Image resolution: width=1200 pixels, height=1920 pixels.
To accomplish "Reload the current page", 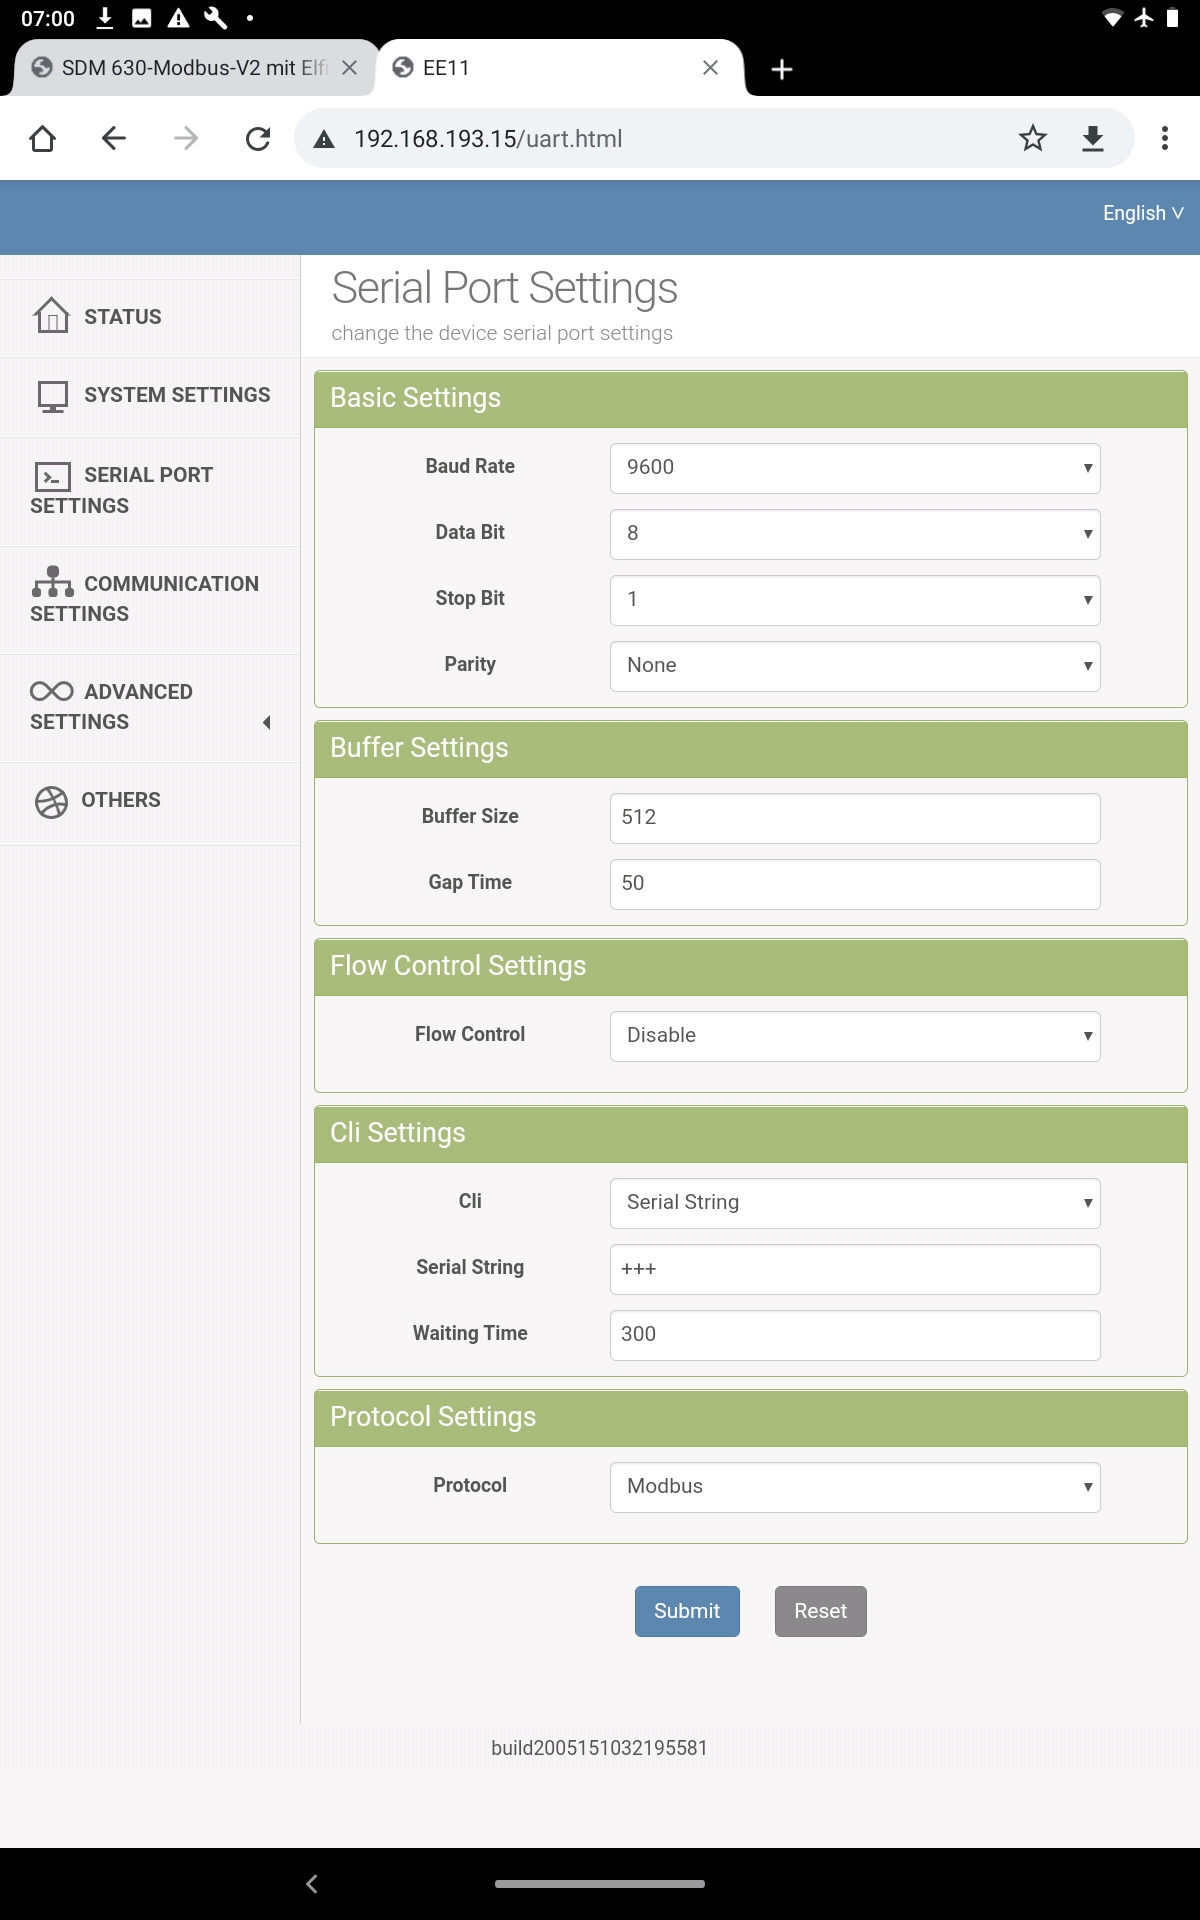I will pyautogui.click(x=258, y=138).
